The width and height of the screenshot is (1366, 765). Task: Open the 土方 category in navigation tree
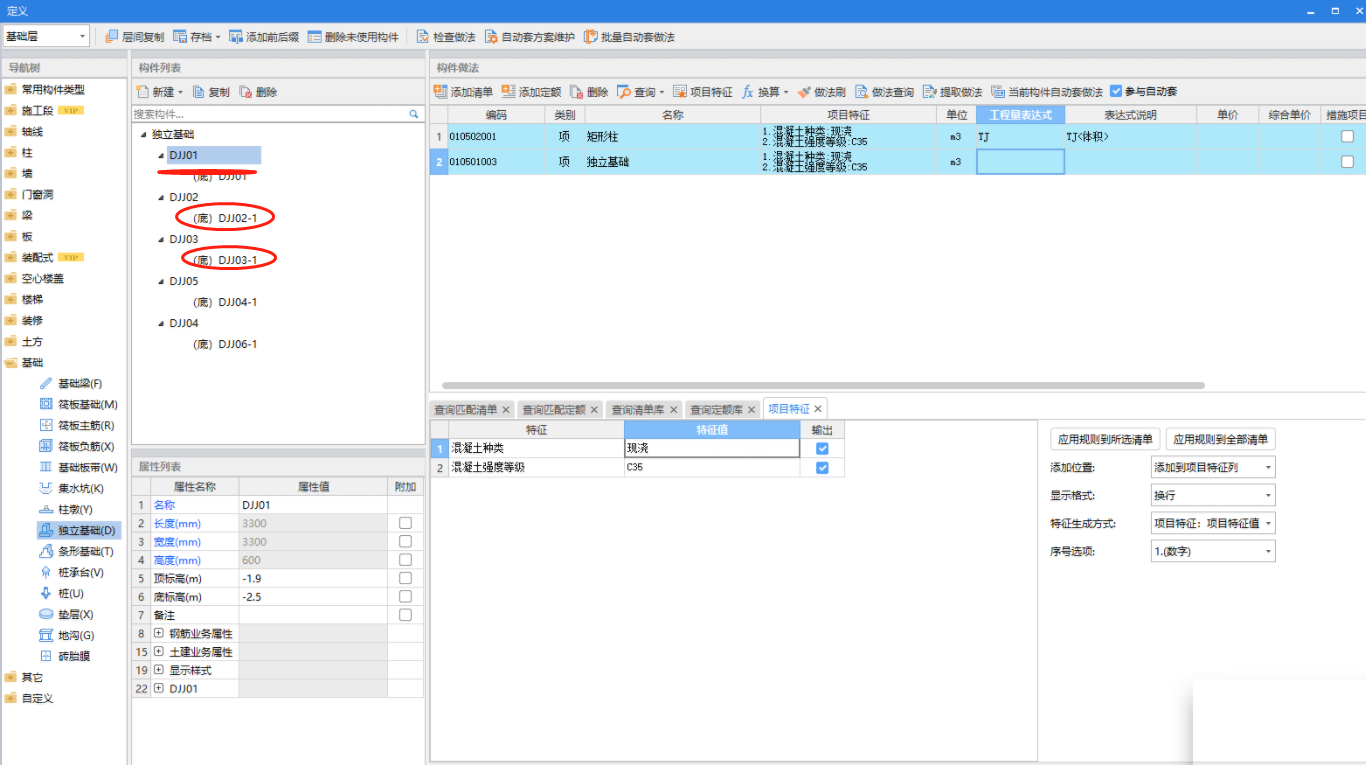pos(33,342)
